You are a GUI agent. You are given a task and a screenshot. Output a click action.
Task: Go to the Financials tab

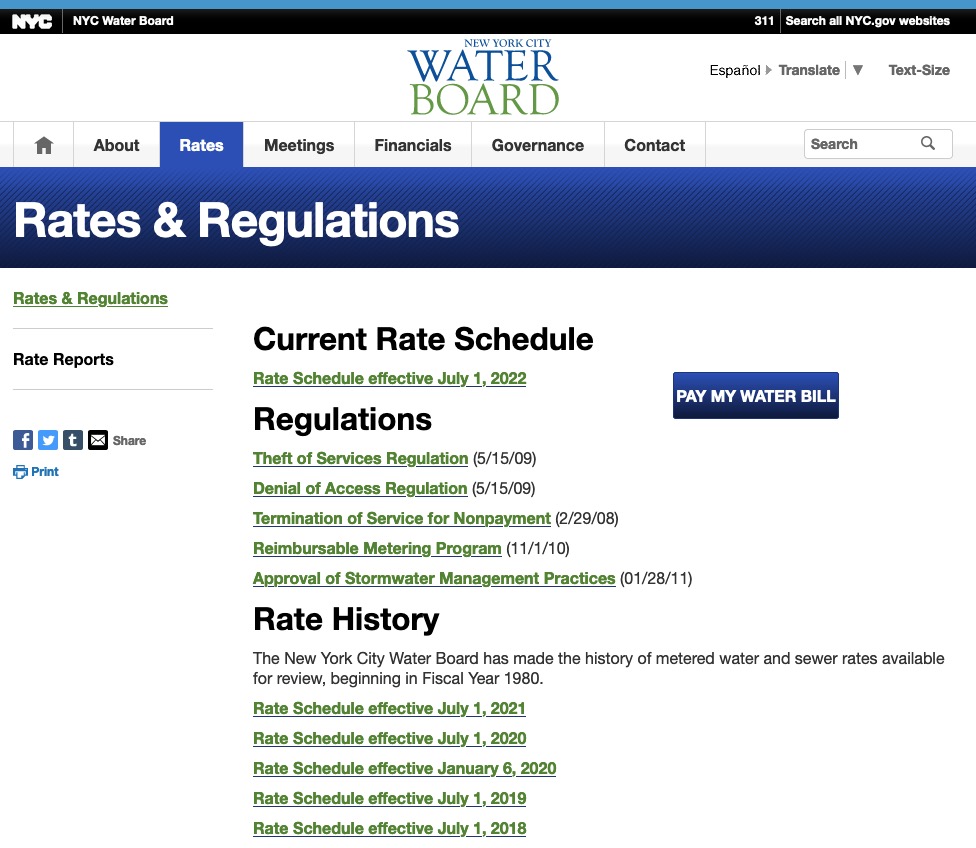pos(413,145)
